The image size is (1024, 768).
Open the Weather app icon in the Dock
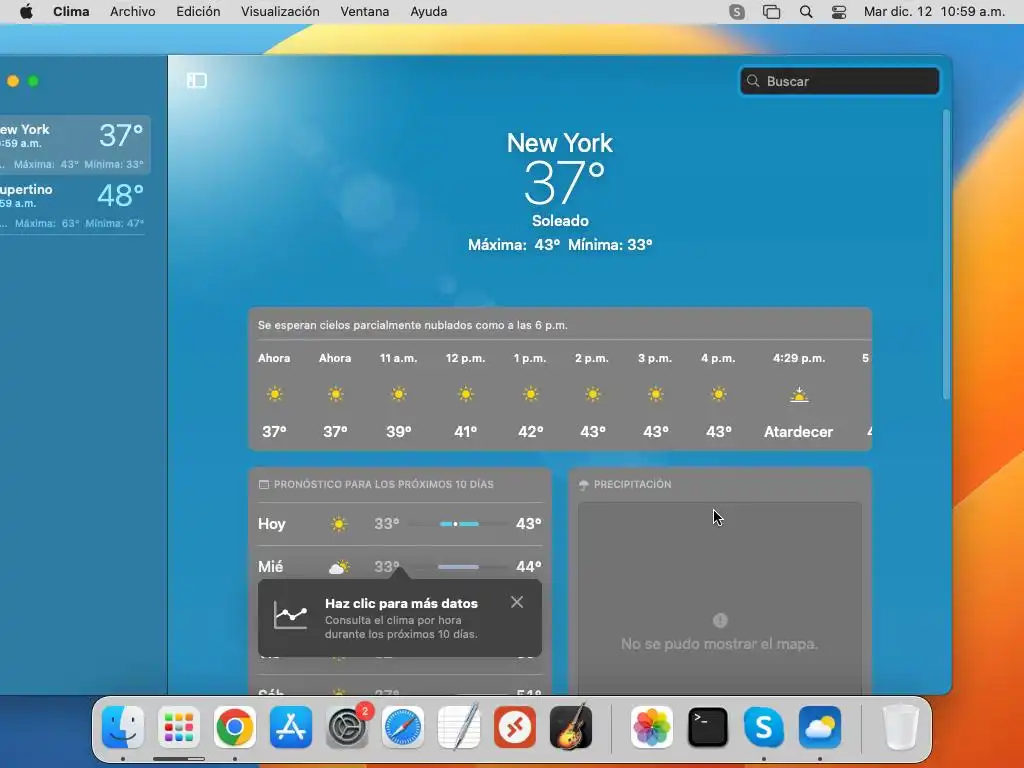820,727
